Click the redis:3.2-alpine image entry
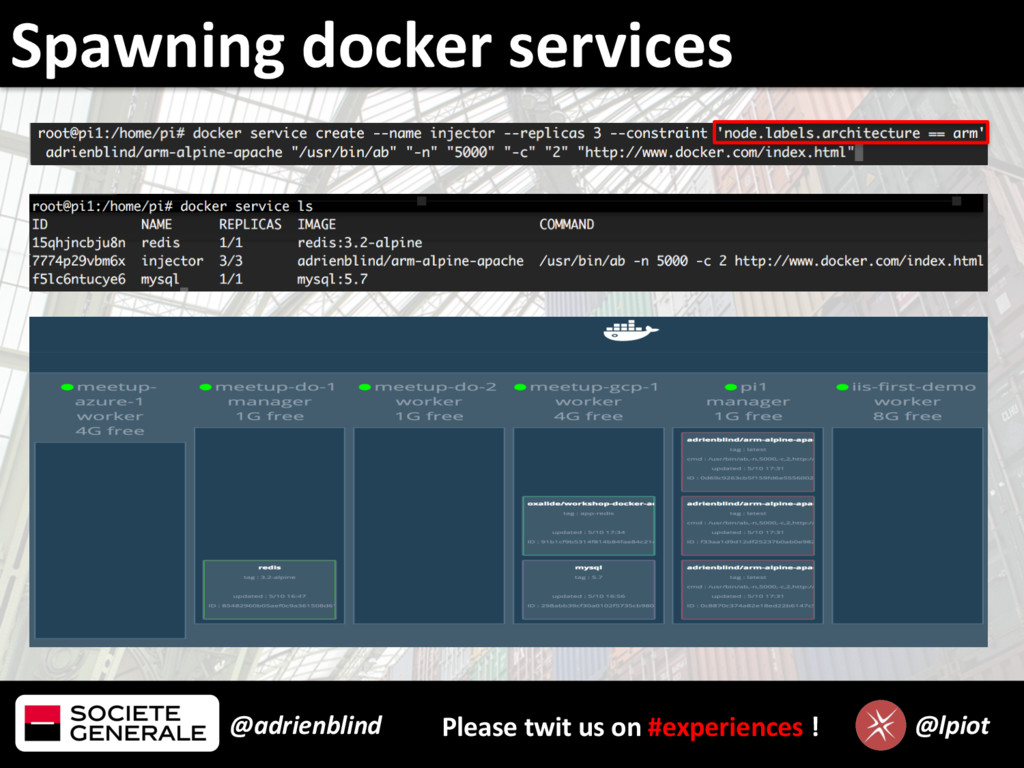 360,243
